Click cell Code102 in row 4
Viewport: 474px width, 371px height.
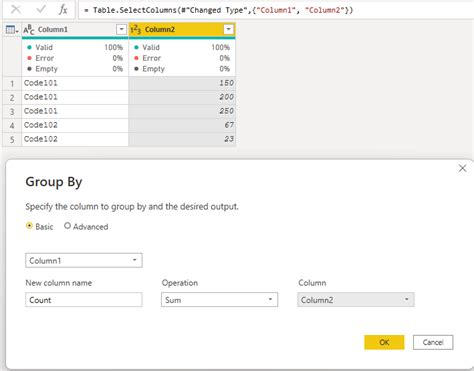click(75, 125)
